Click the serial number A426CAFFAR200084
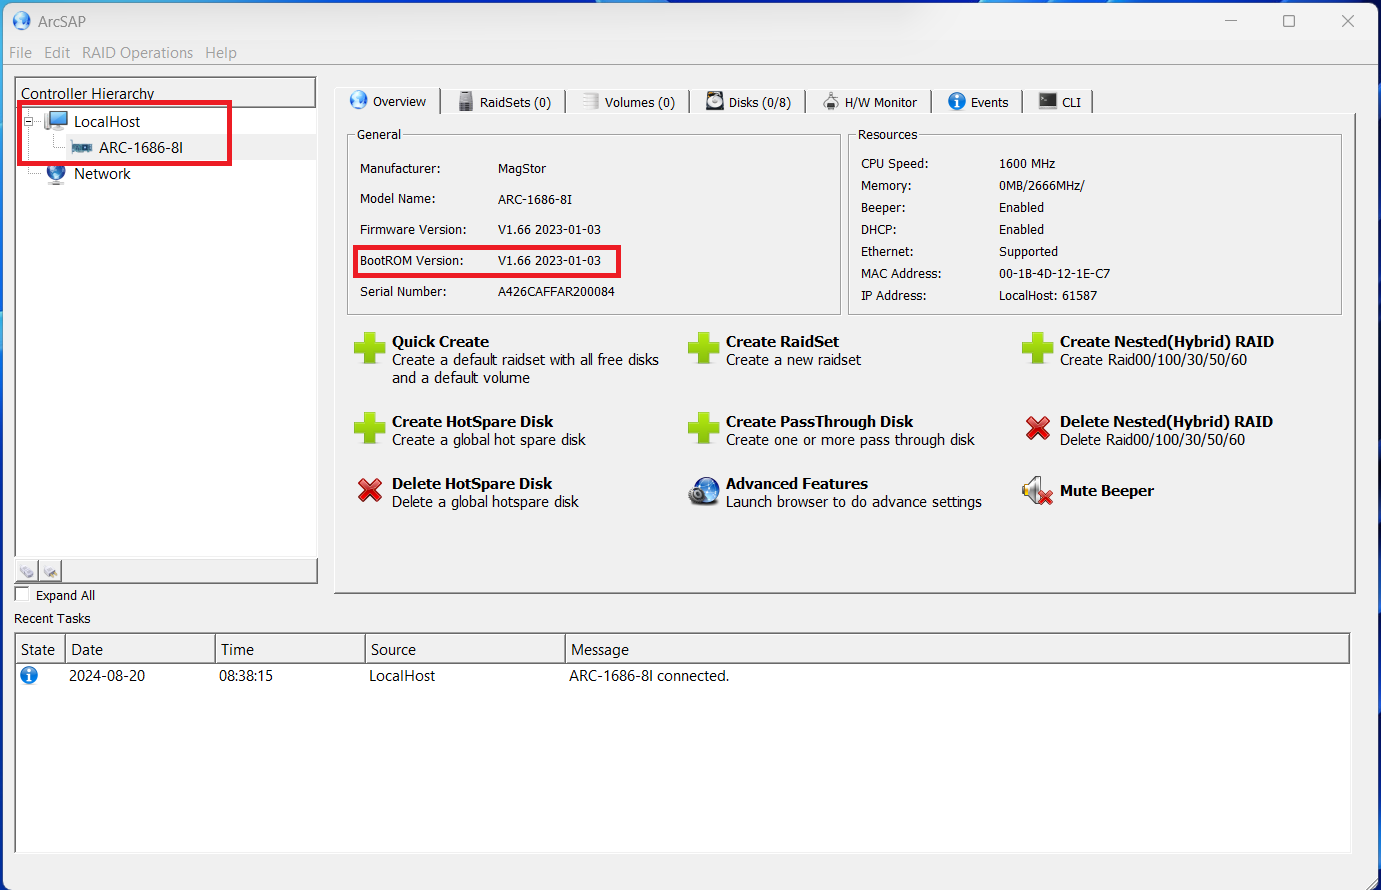This screenshot has width=1381, height=890. coord(556,292)
